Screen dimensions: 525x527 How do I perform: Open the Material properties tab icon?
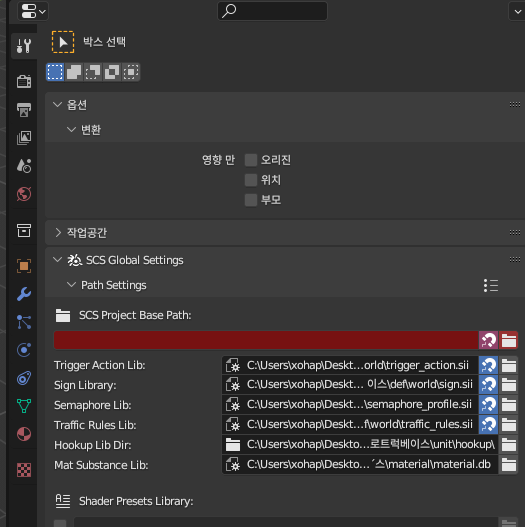coord(24,434)
